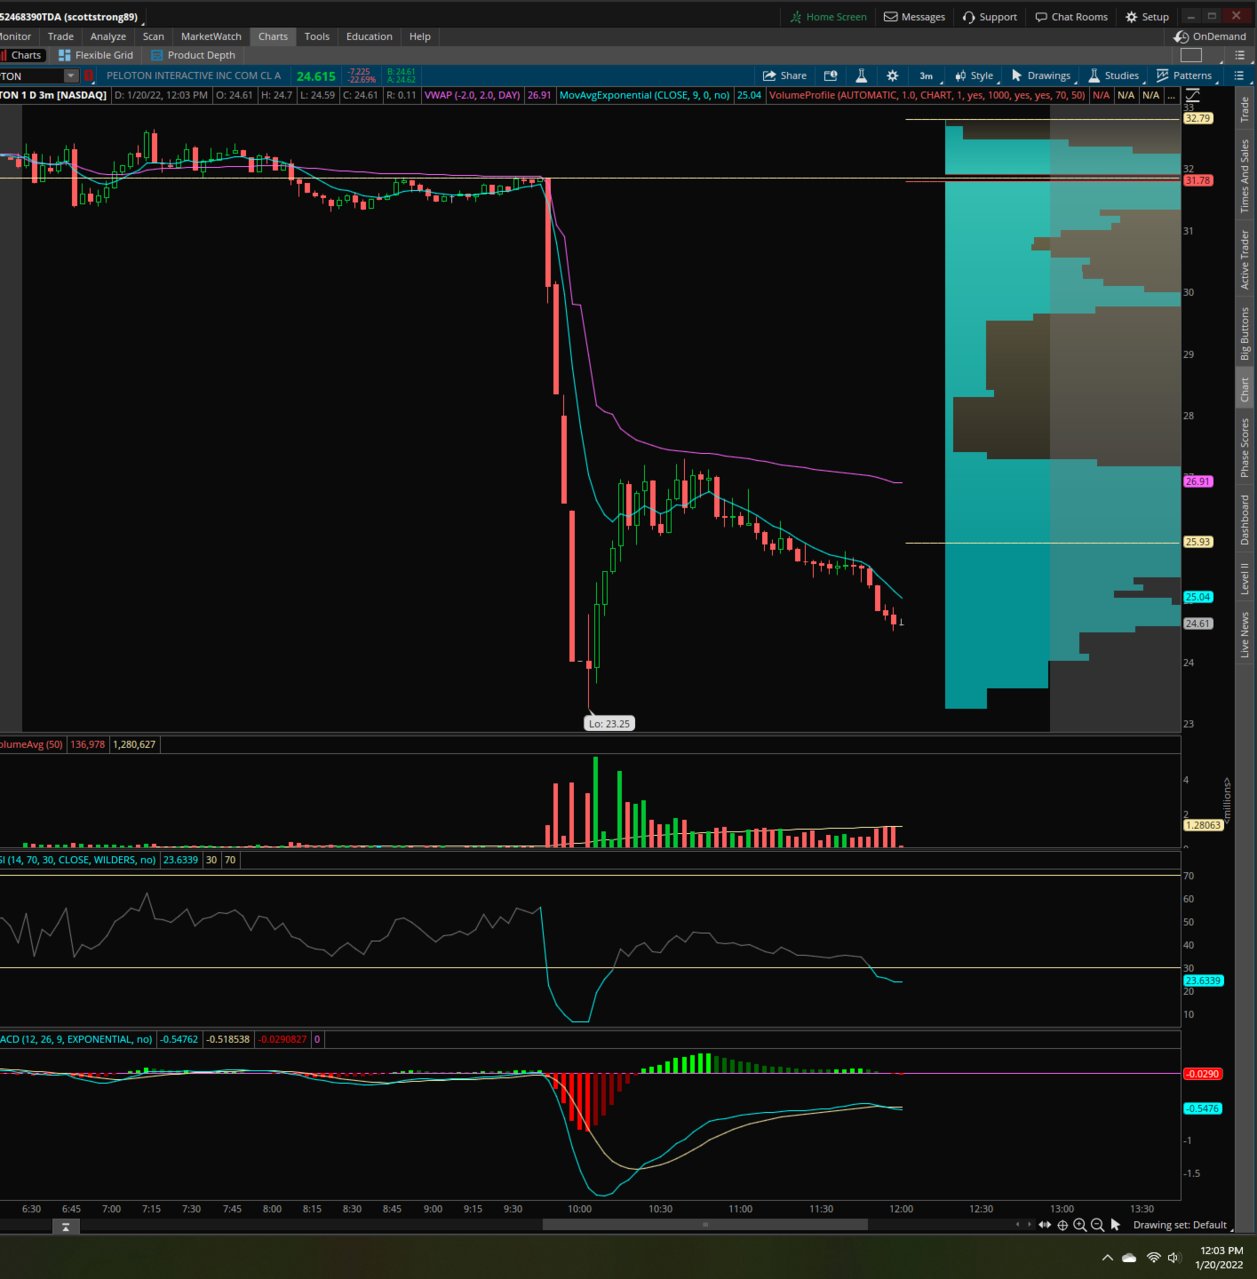1257x1279 pixels.
Task: Open Big Buttons side tab
Action: pos(1245,334)
